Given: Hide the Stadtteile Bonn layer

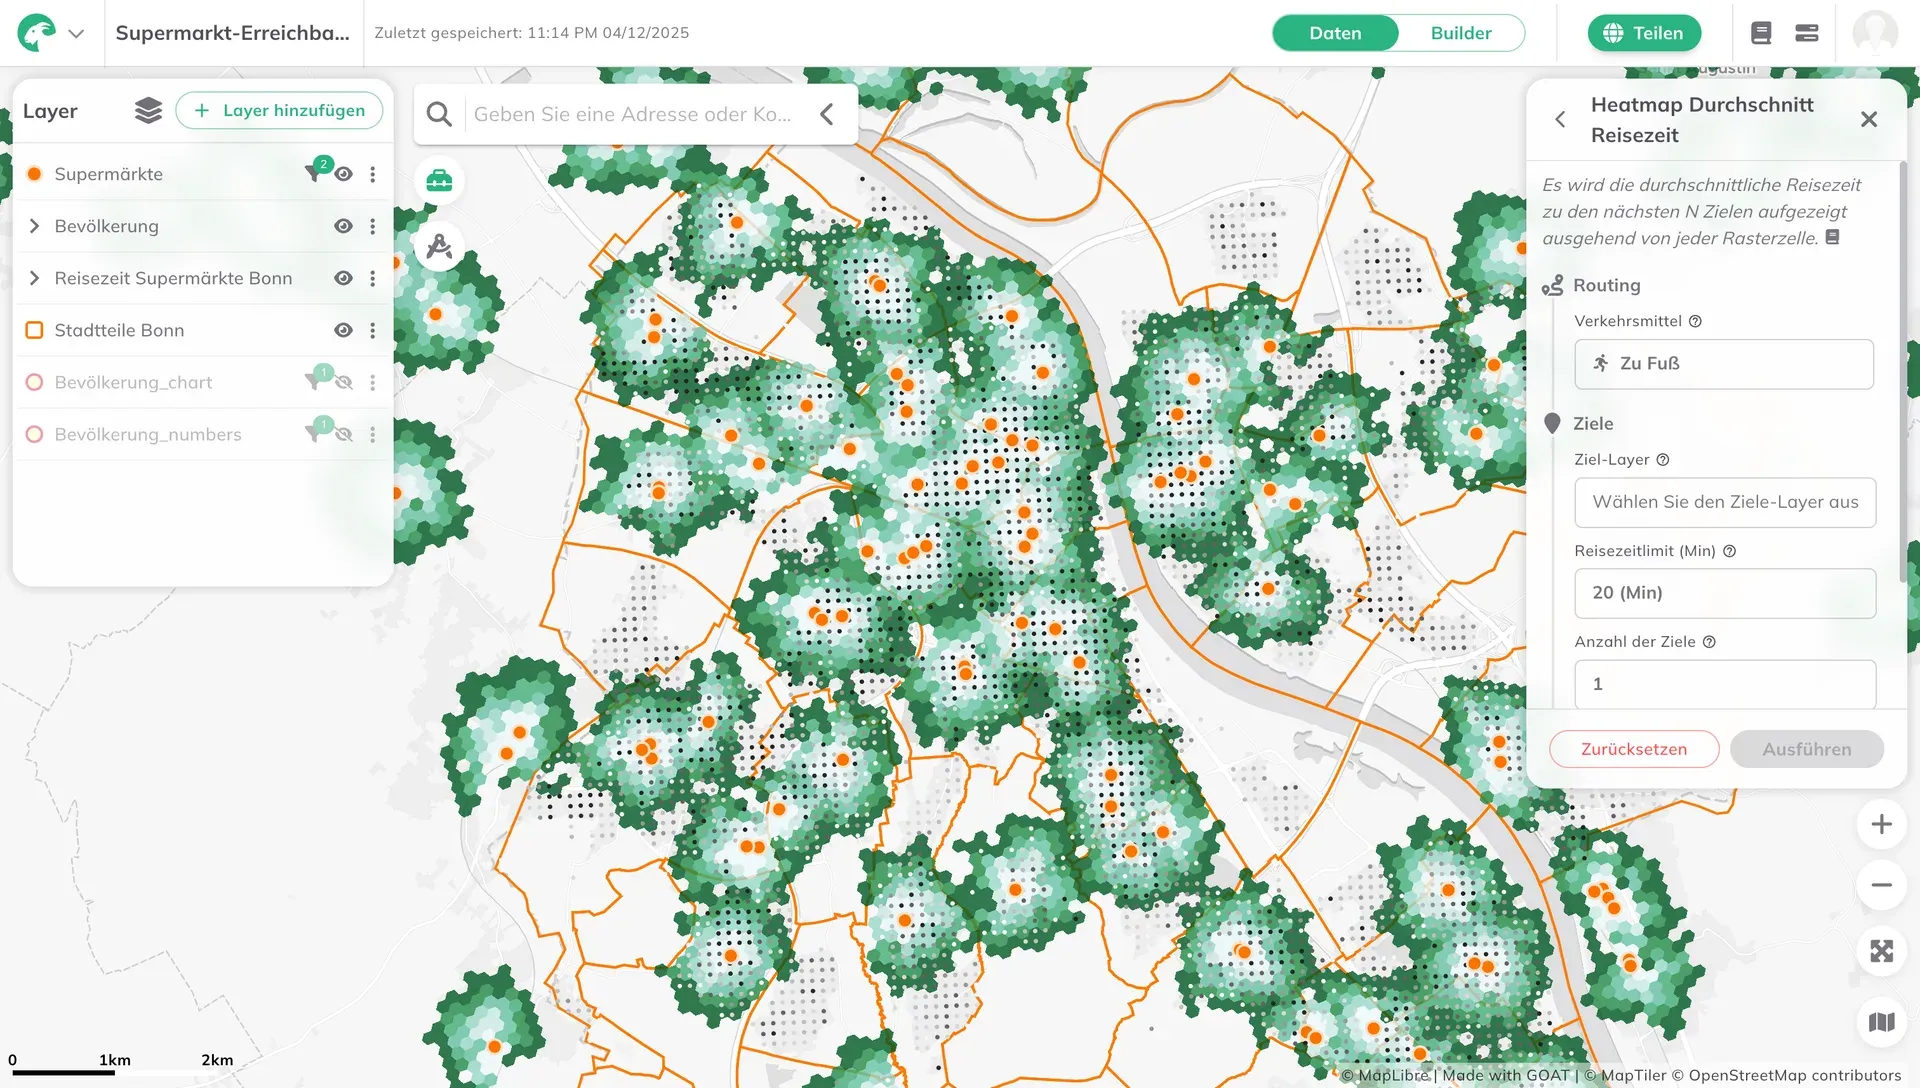Looking at the screenshot, I should point(343,330).
